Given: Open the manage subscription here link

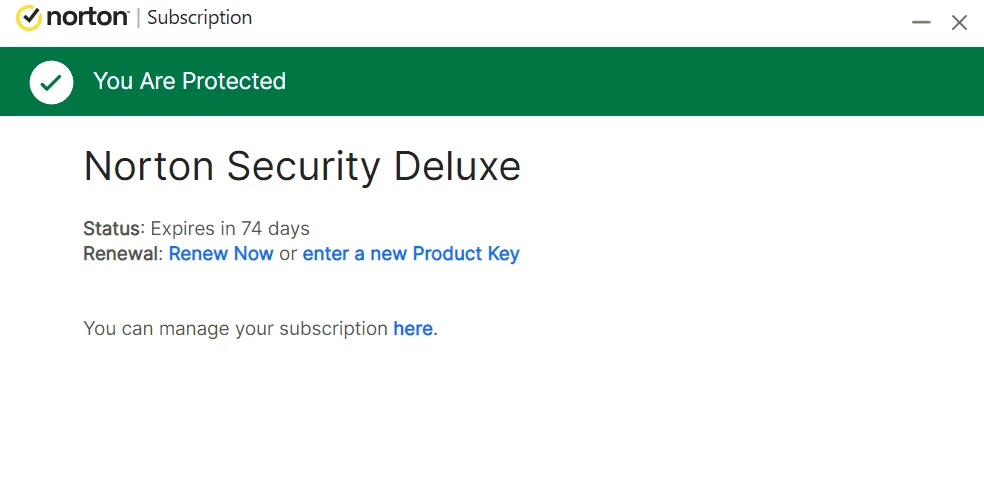Looking at the screenshot, I should click(x=413, y=328).
